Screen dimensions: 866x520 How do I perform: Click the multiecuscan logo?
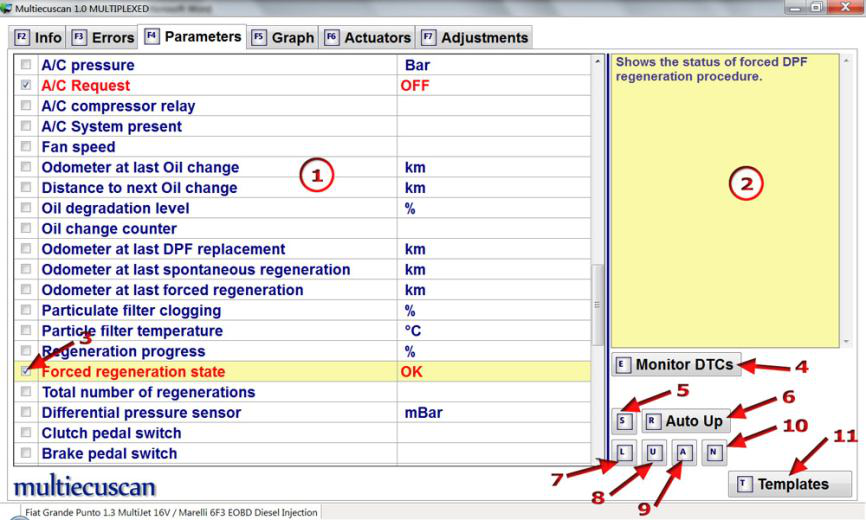(x=85, y=487)
